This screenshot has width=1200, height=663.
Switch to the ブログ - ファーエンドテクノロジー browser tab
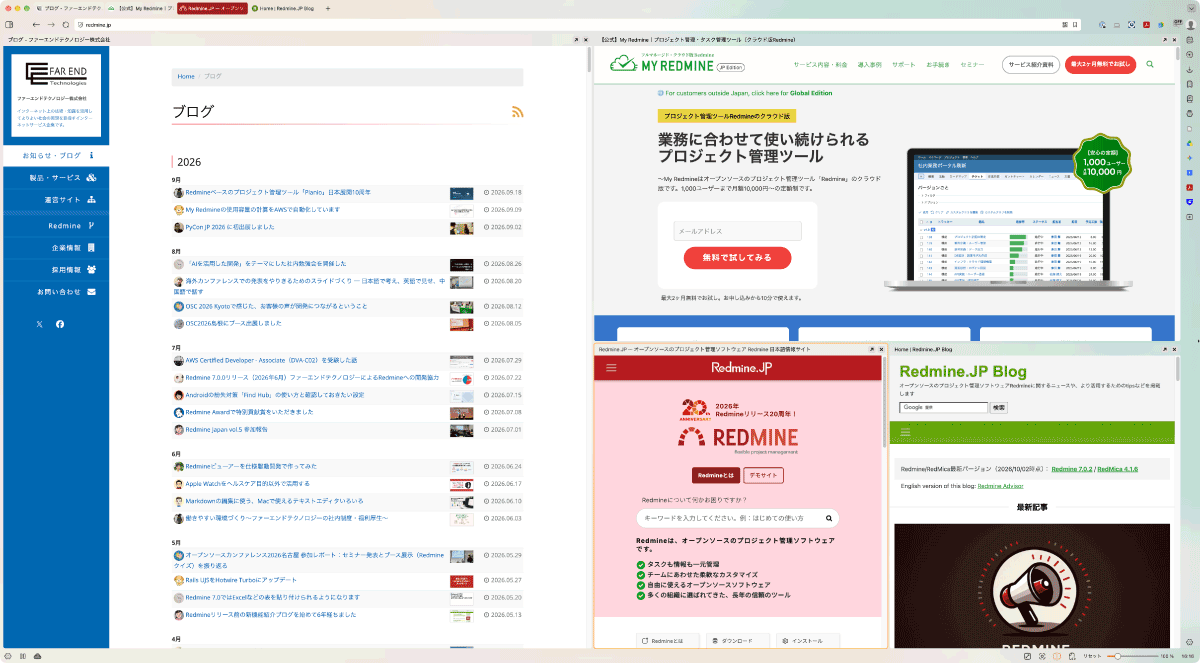coord(69,8)
